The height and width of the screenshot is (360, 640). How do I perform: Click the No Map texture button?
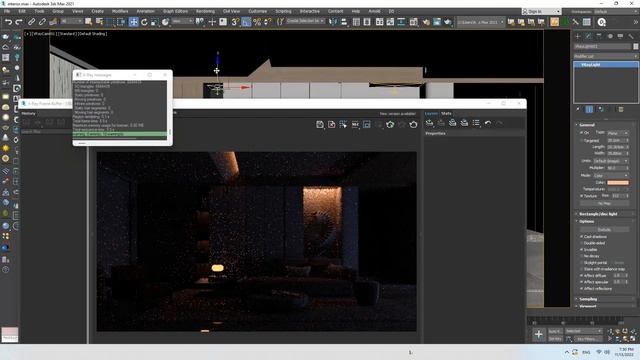tap(604, 203)
